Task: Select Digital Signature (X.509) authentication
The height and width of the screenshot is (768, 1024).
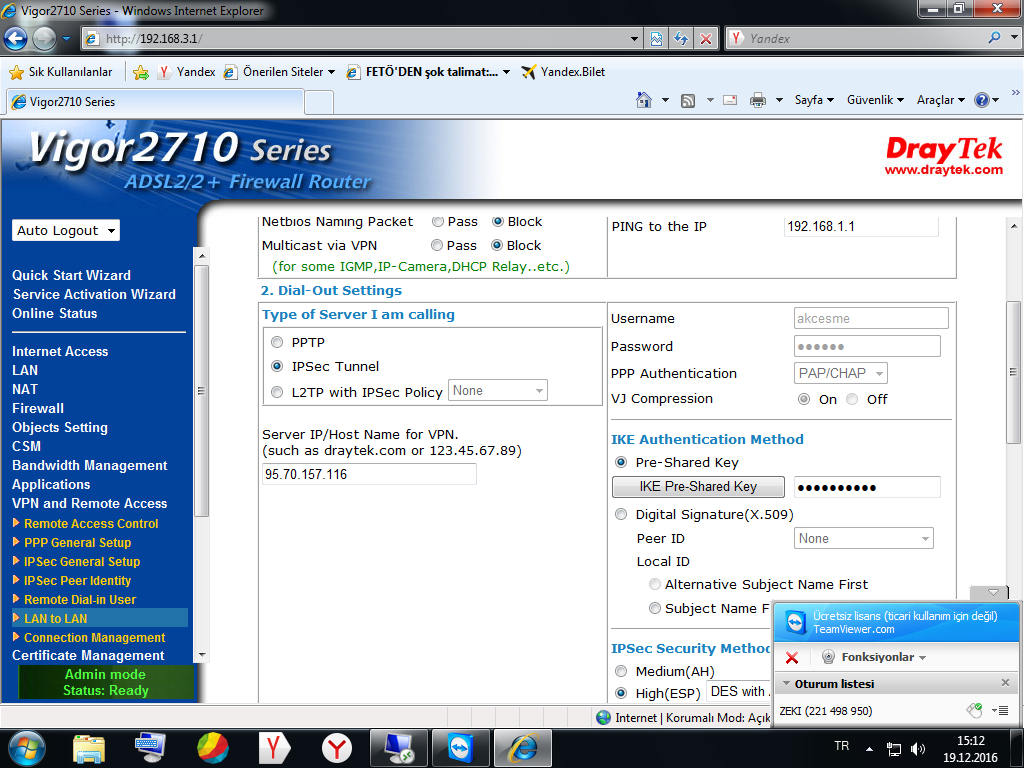Action: [621, 514]
